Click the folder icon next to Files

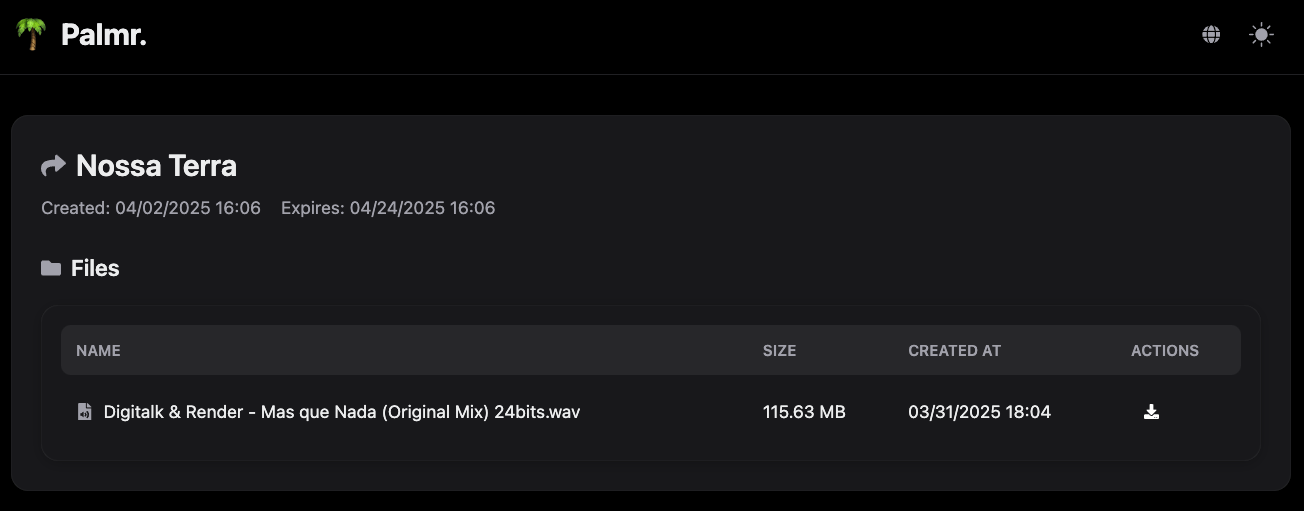pyautogui.click(x=51, y=268)
